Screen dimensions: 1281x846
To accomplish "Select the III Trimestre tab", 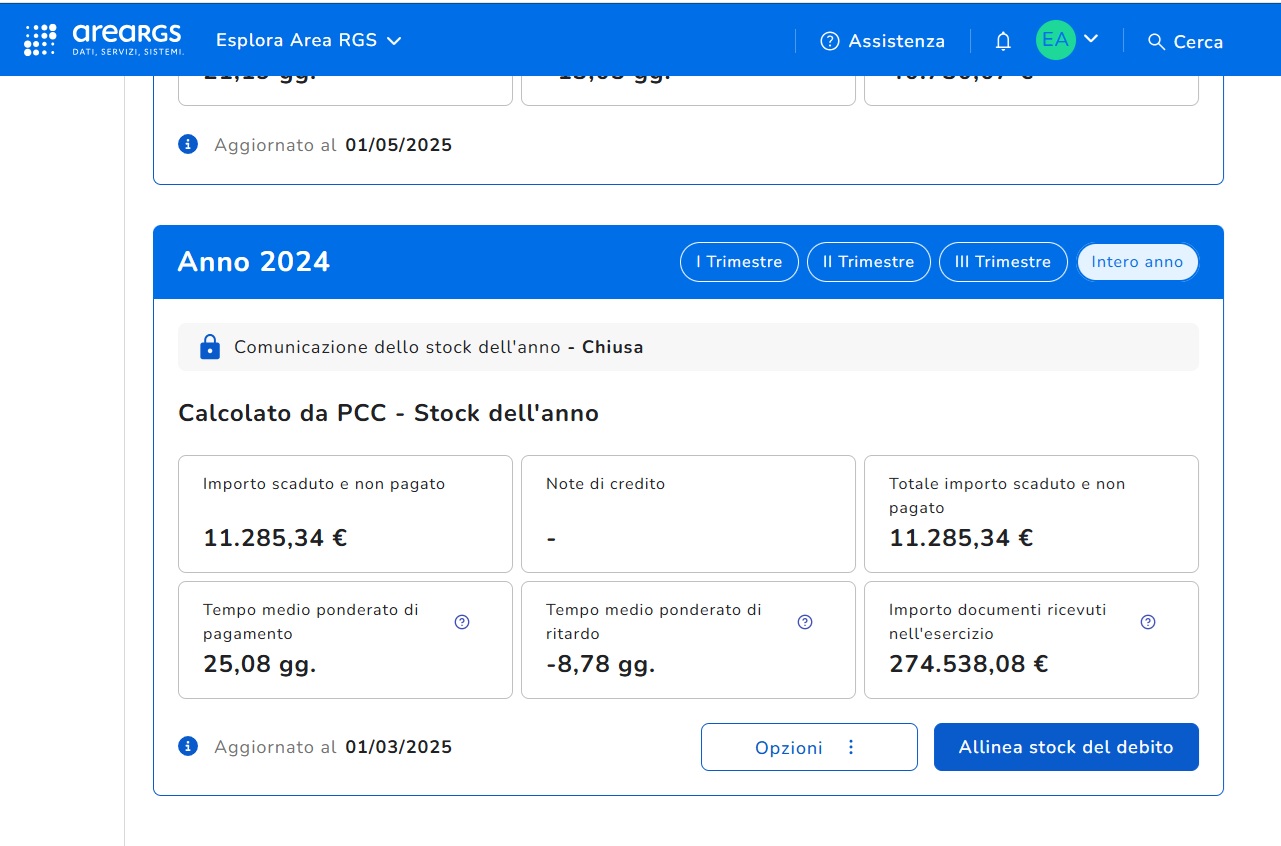I will point(1003,262).
